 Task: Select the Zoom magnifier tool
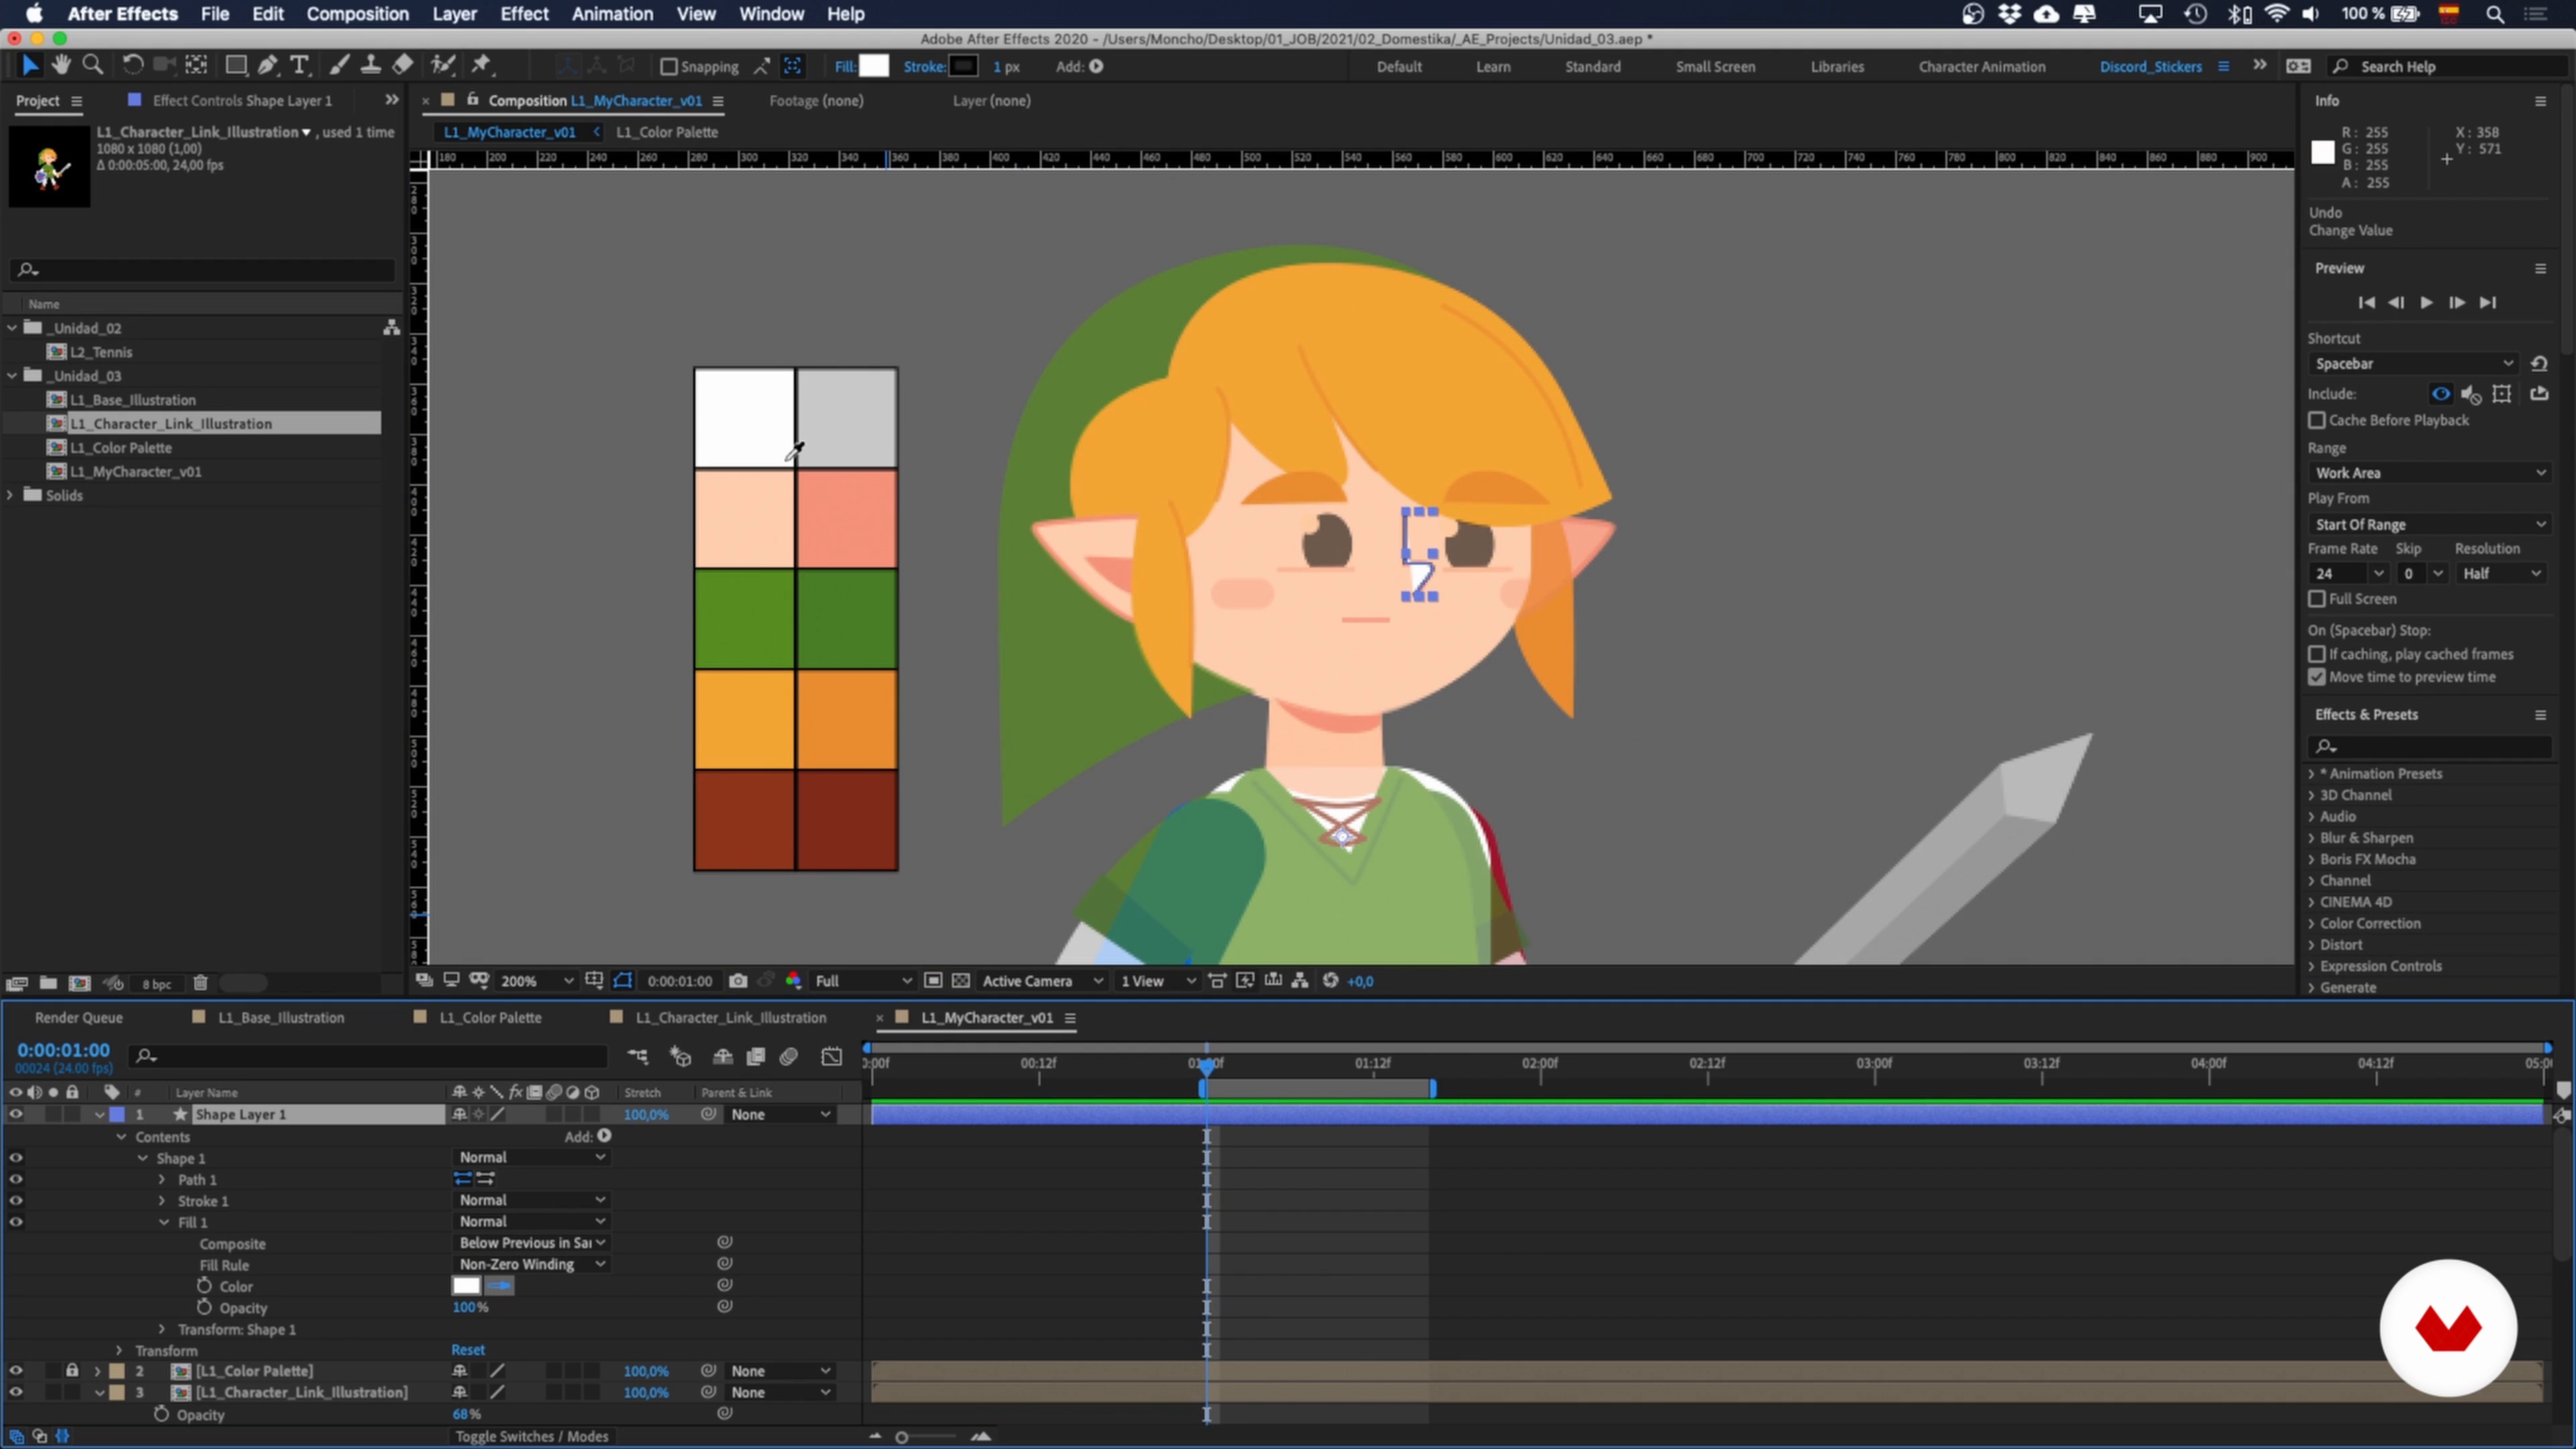93,66
